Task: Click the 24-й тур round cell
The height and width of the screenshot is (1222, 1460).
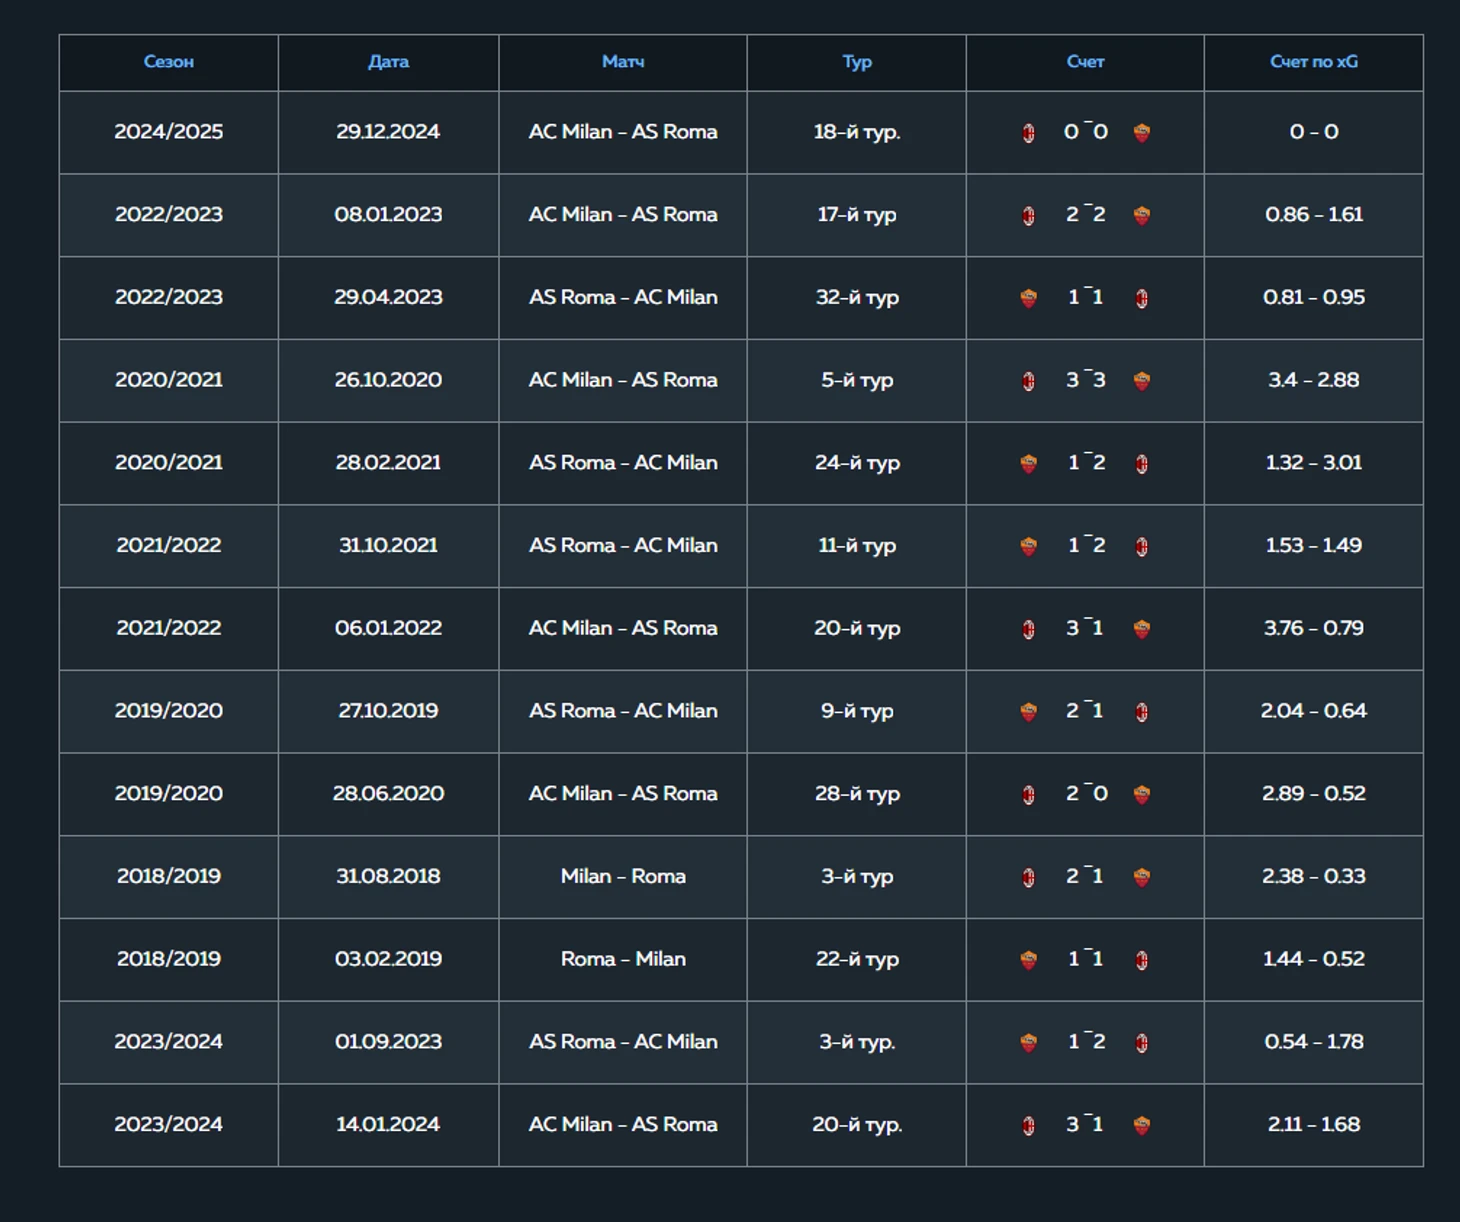Action: (857, 463)
